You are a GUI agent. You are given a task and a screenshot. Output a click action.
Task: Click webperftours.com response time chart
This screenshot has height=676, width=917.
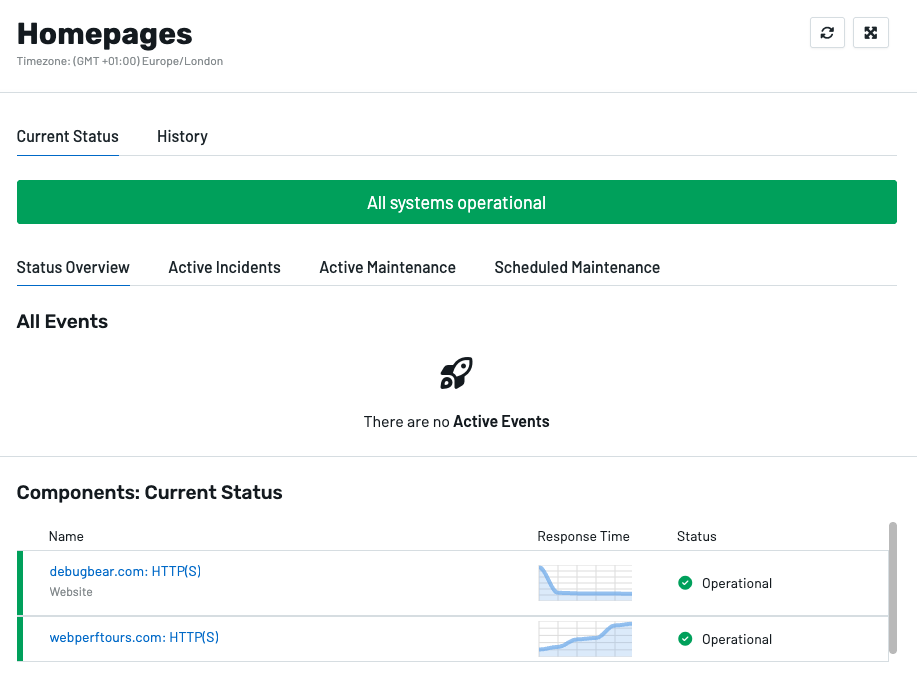pos(585,639)
